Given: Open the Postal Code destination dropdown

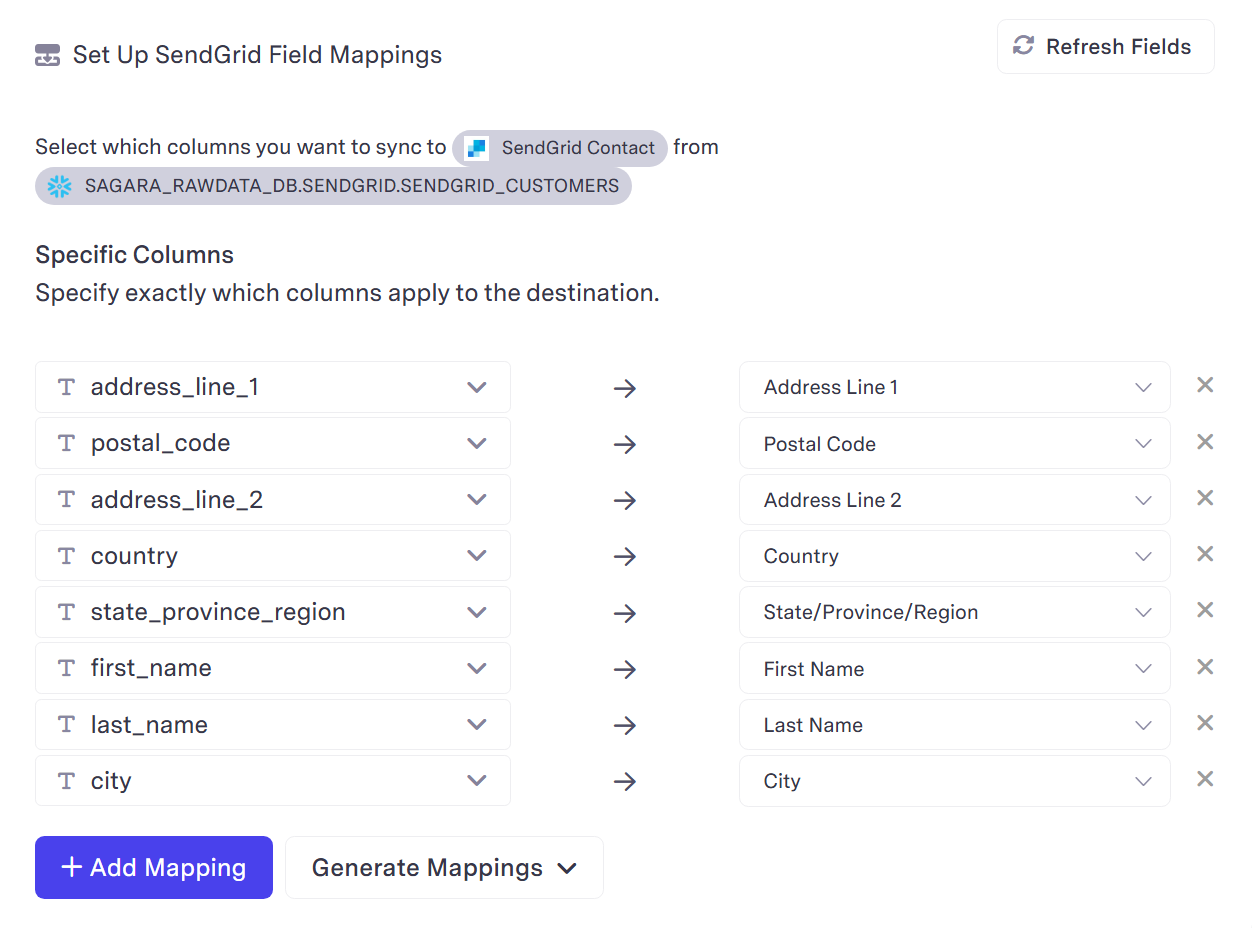Looking at the screenshot, I should click(x=955, y=443).
